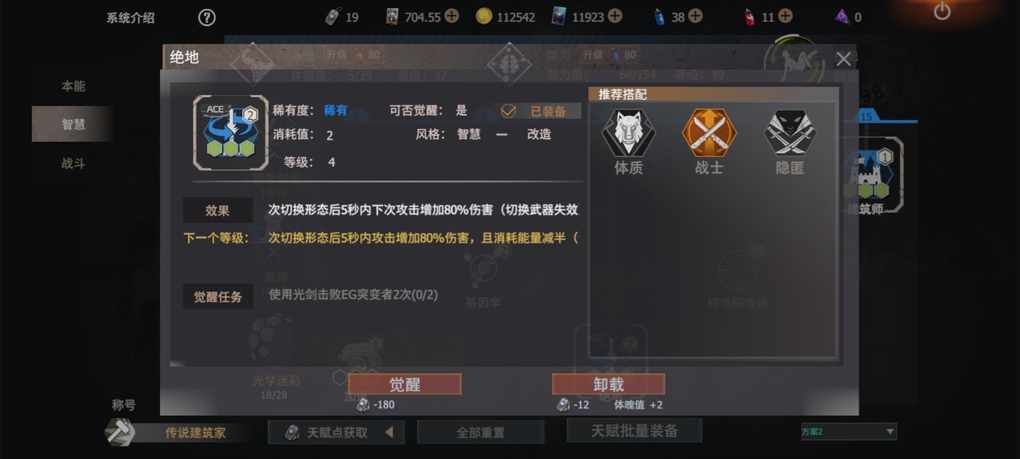Click the help question mark icon
The image size is (1020, 459).
coord(206,18)
